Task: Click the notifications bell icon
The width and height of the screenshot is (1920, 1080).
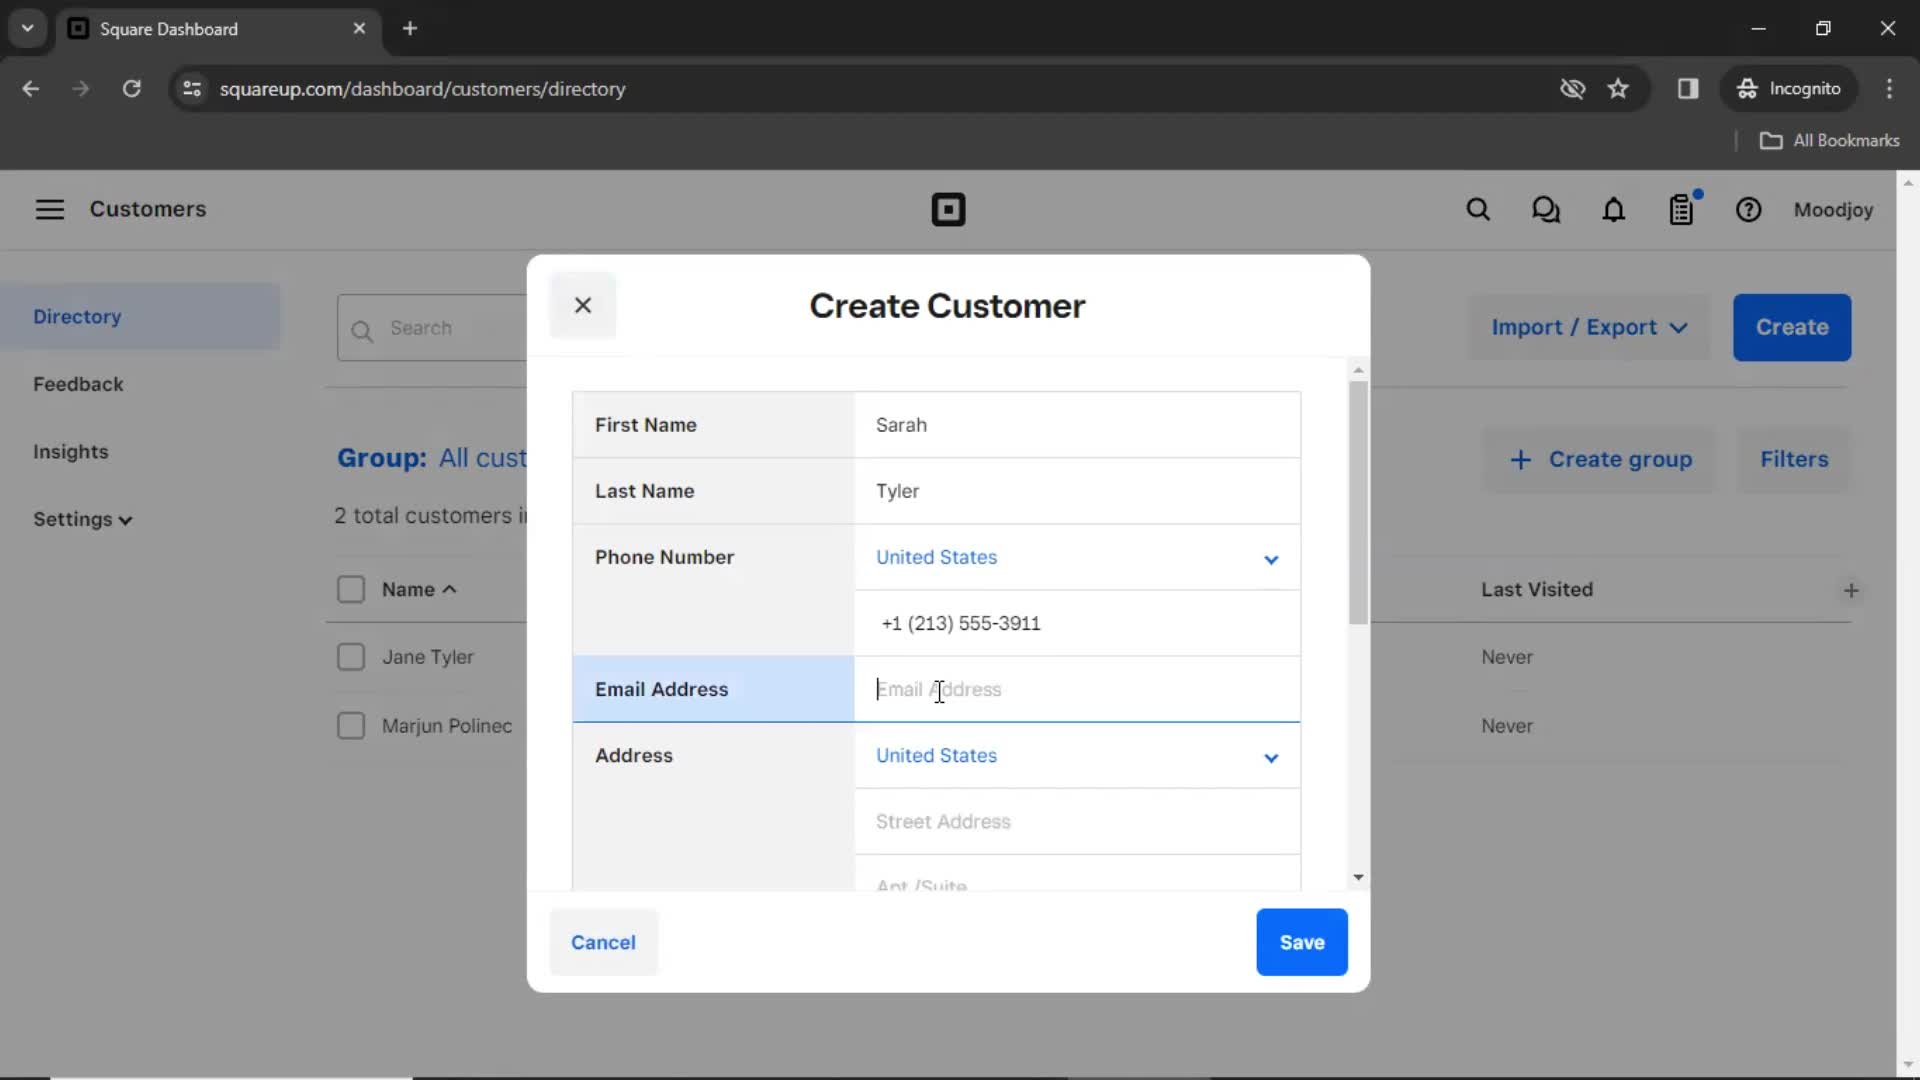Action: click(x=1613, y=210)
